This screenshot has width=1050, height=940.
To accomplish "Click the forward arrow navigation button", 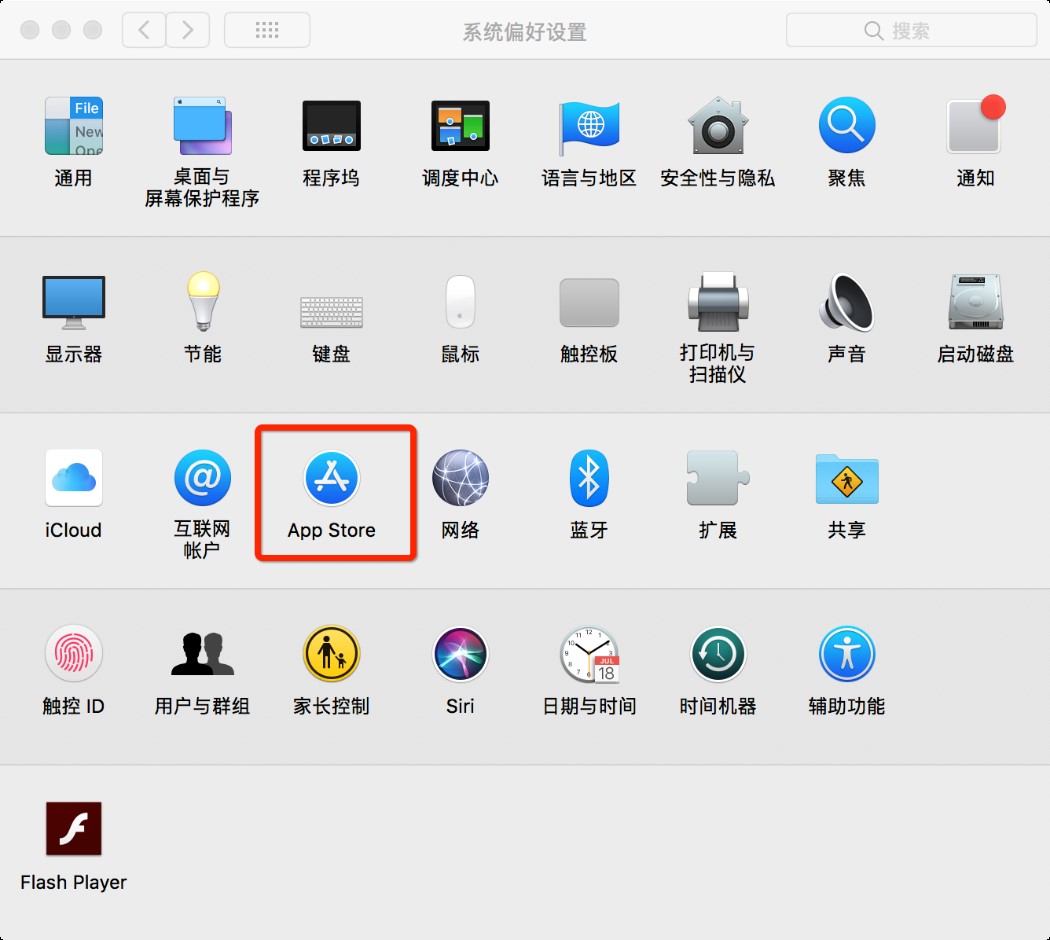I will point(187,30).
